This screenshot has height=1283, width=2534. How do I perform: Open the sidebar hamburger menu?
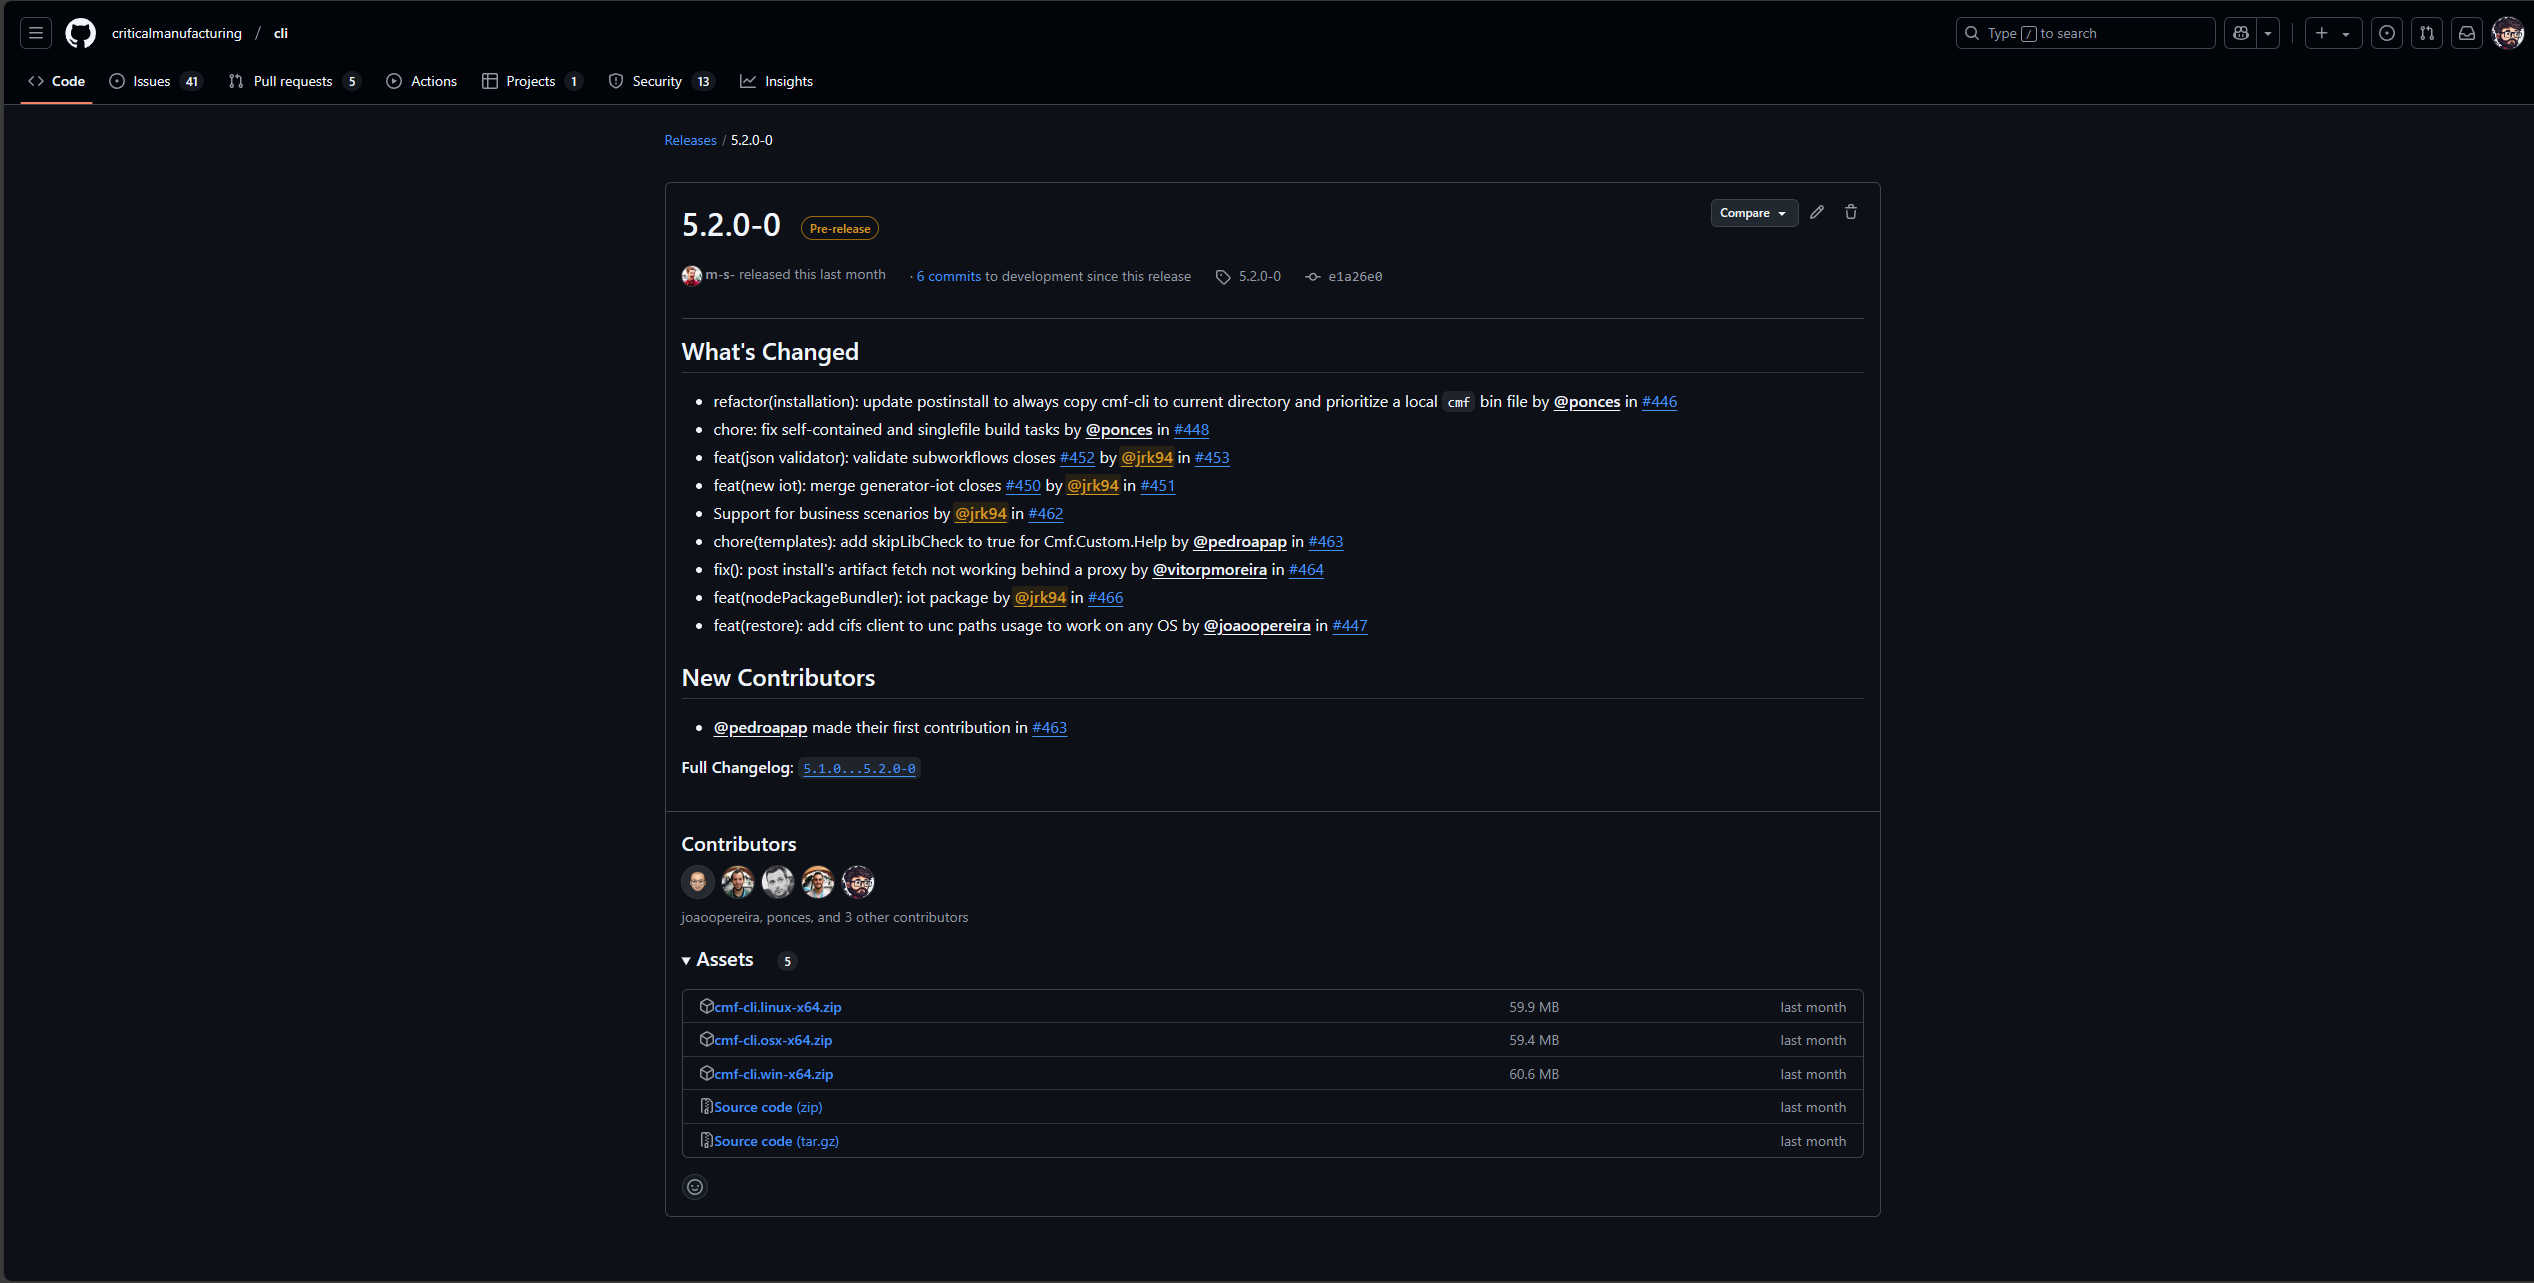tap(35, 32)
